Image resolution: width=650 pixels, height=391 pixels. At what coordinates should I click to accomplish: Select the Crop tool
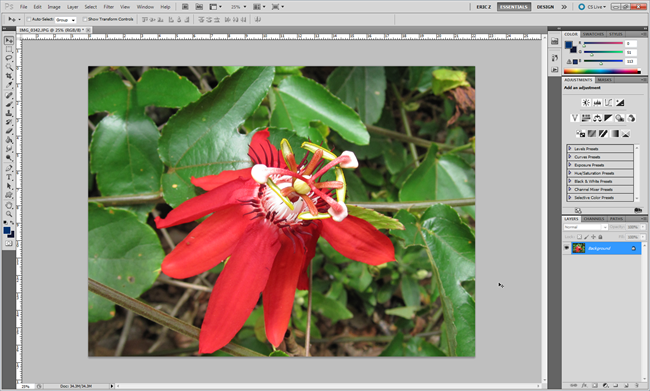tap(9, 76)
